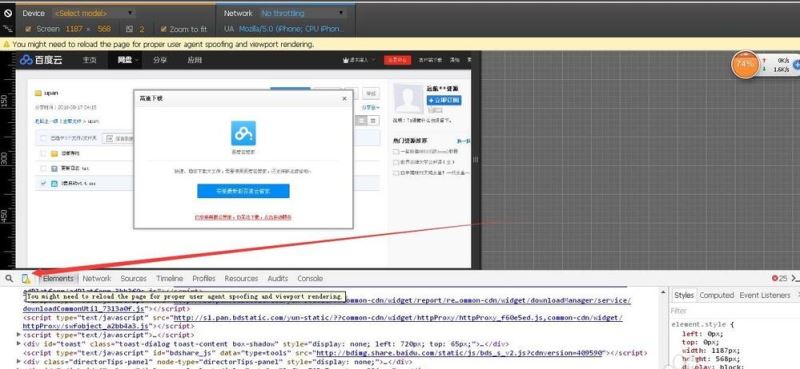
Task: Open the bds_s_v2.js source link
Action: (460, 353)
